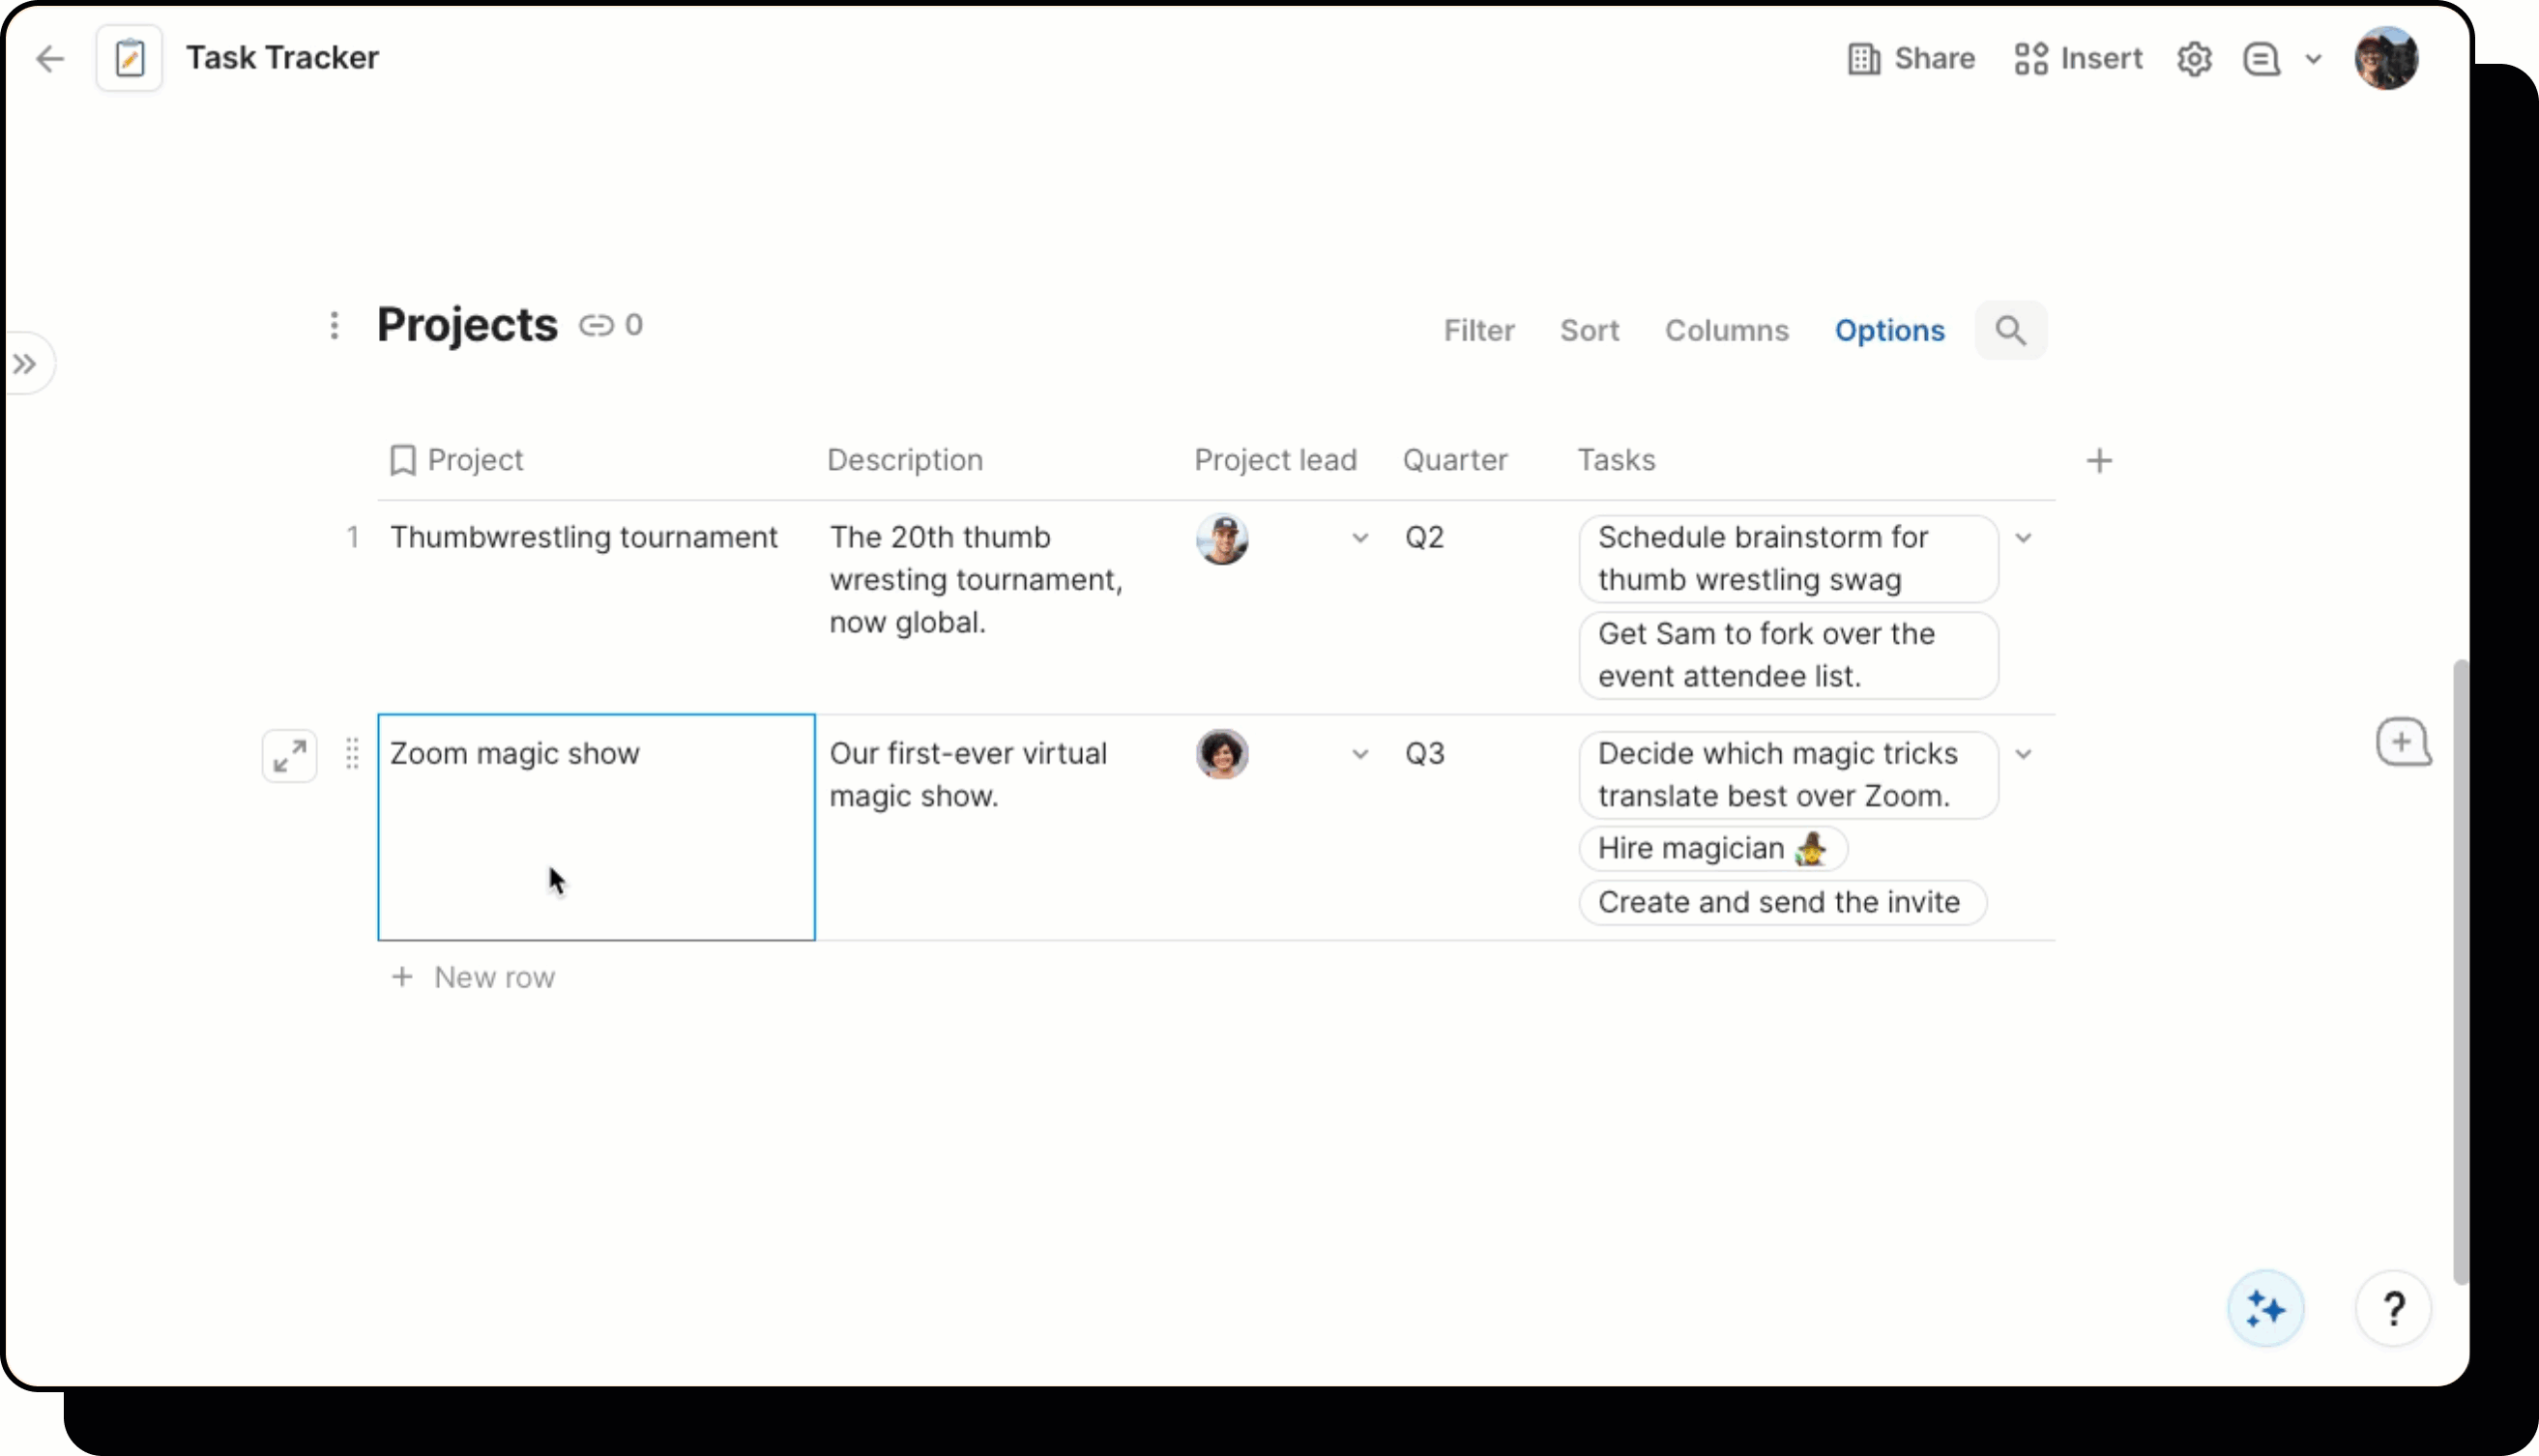Open the help question mark button
The image size is (2539, 1456).
(2393, 1309)
